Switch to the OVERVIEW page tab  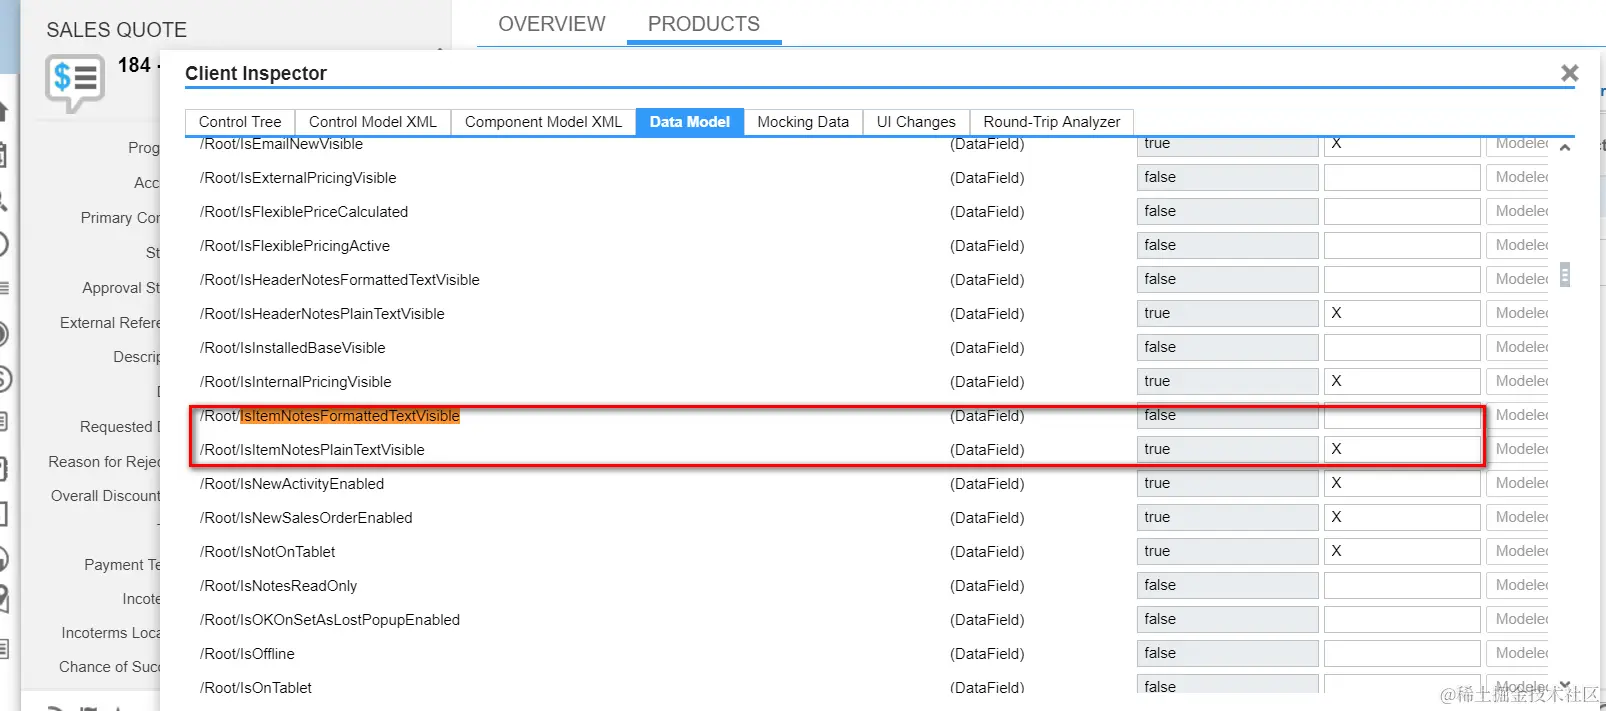[x=552, y=24]
